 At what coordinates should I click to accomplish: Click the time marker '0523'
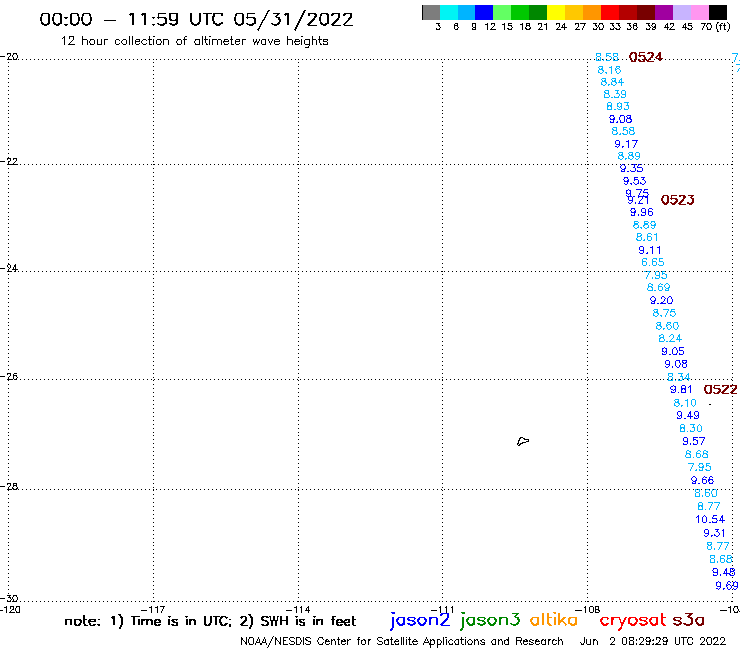pos(677,200)
